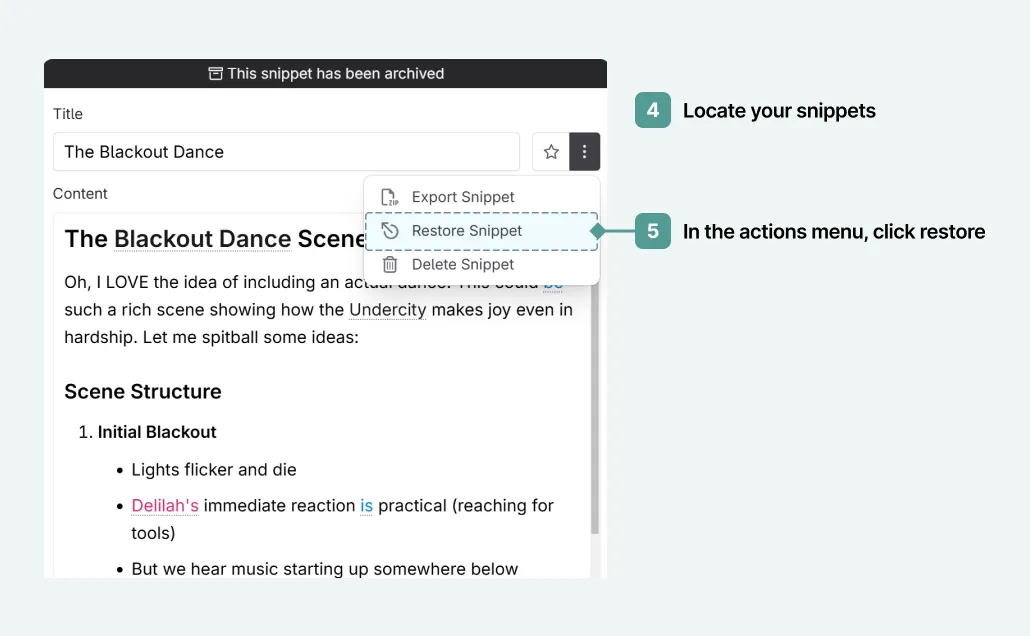1030x636 pixels.
Task: Click the trash icon beside Delete Snippet
Action: pyautogui.click(x=390, y=264)
